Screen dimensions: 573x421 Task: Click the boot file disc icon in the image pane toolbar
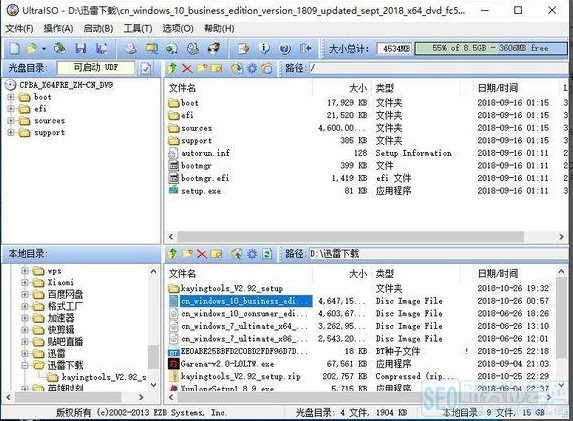267,68
